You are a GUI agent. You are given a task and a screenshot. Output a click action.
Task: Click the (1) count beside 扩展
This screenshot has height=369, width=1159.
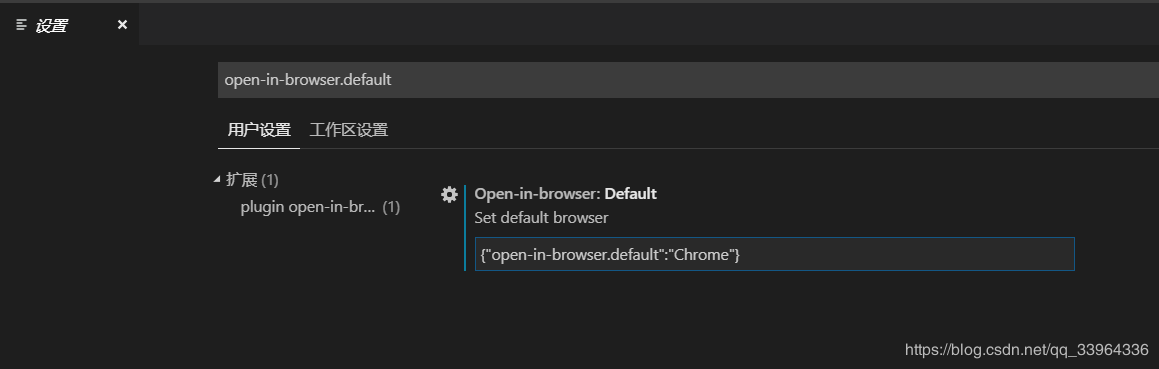270,180
